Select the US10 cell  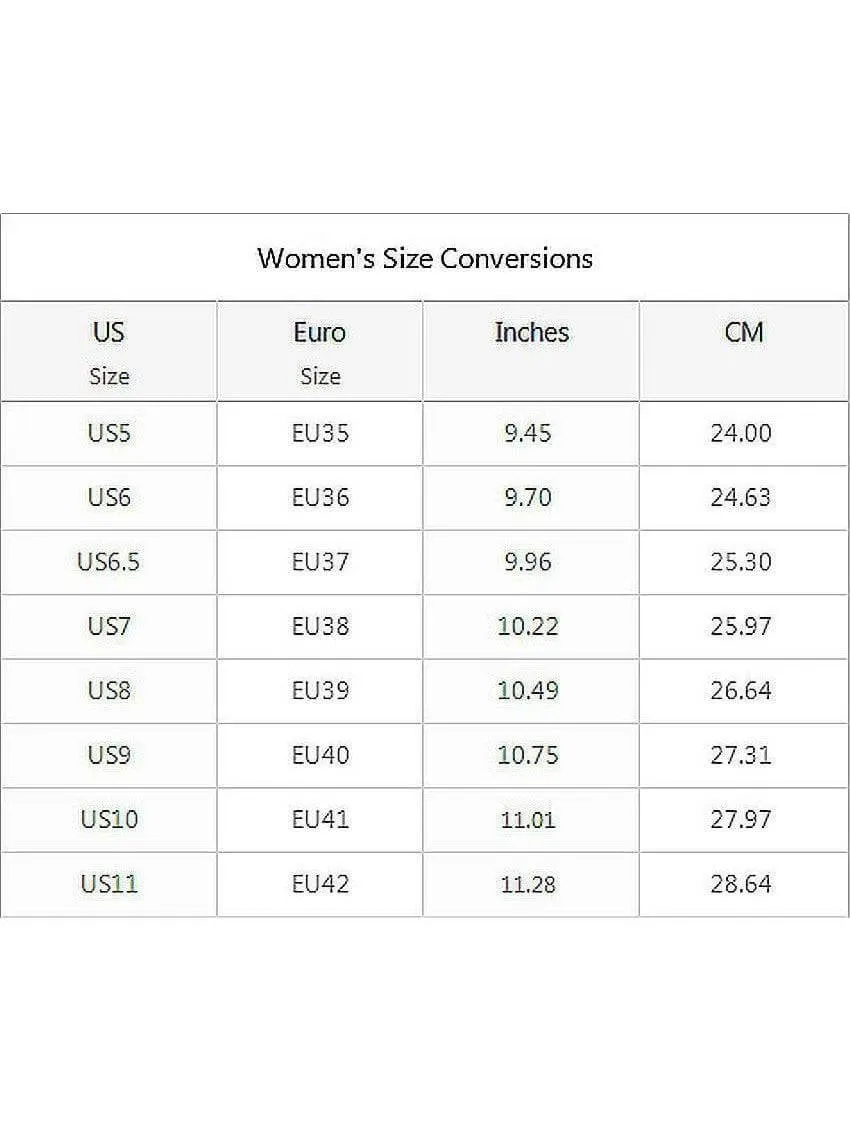(108, 819)
